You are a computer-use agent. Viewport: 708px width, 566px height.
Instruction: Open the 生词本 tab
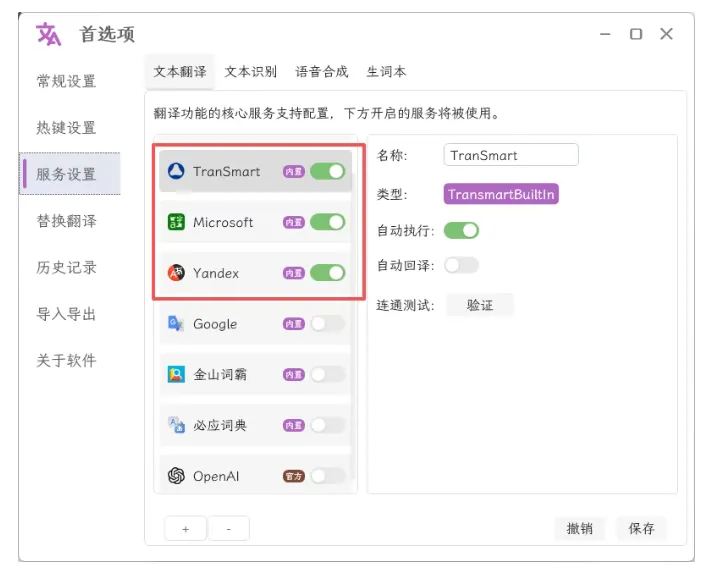[386, 72]
